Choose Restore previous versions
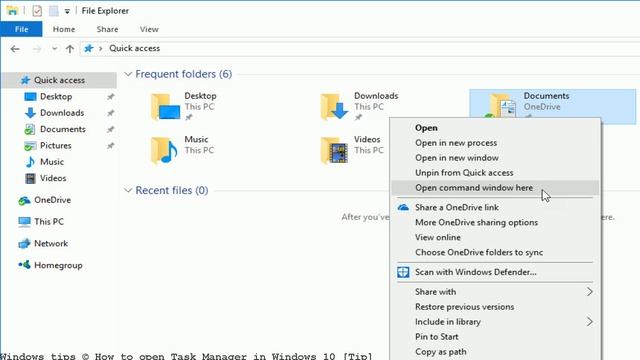Image resolution: width=640 pixels, height=360 pixels. [x=495, y=307]
